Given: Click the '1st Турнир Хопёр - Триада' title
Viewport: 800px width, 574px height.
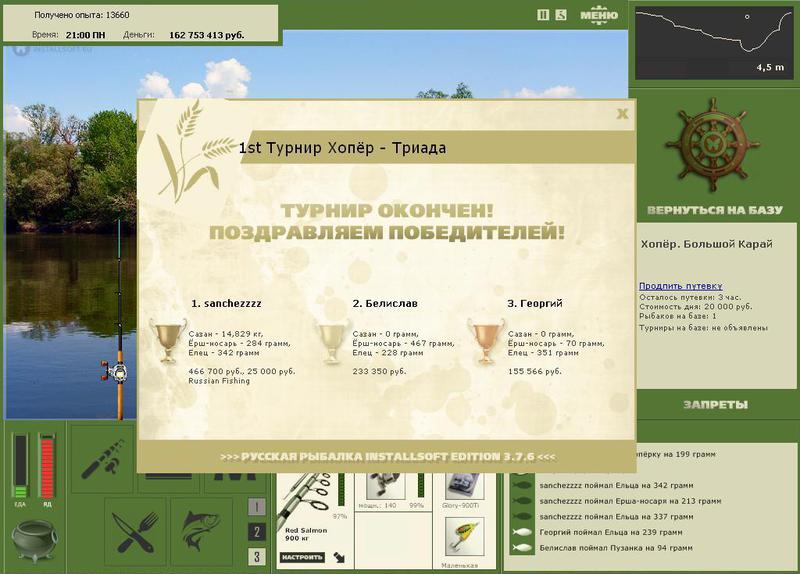Looking at the screenshot, I should click(342, 148).
